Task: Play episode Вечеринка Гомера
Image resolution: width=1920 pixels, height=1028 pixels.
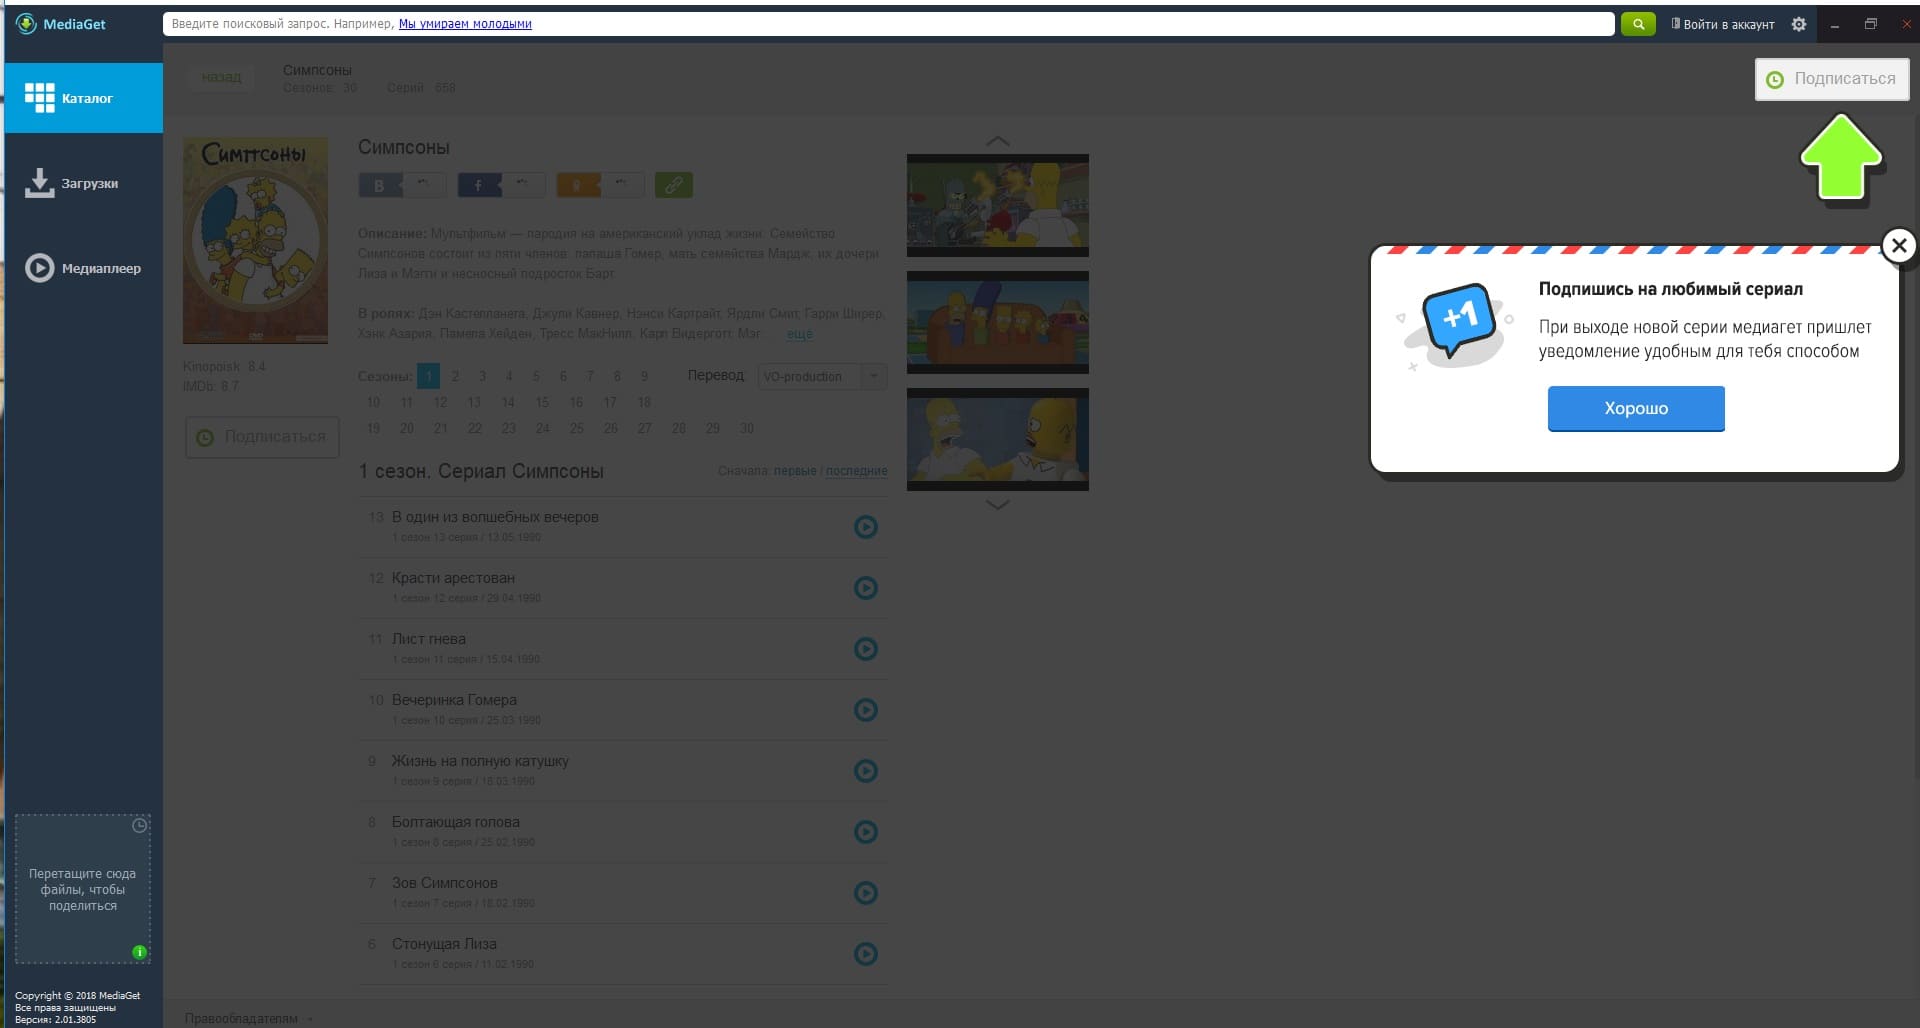Action: pos(866,710)
